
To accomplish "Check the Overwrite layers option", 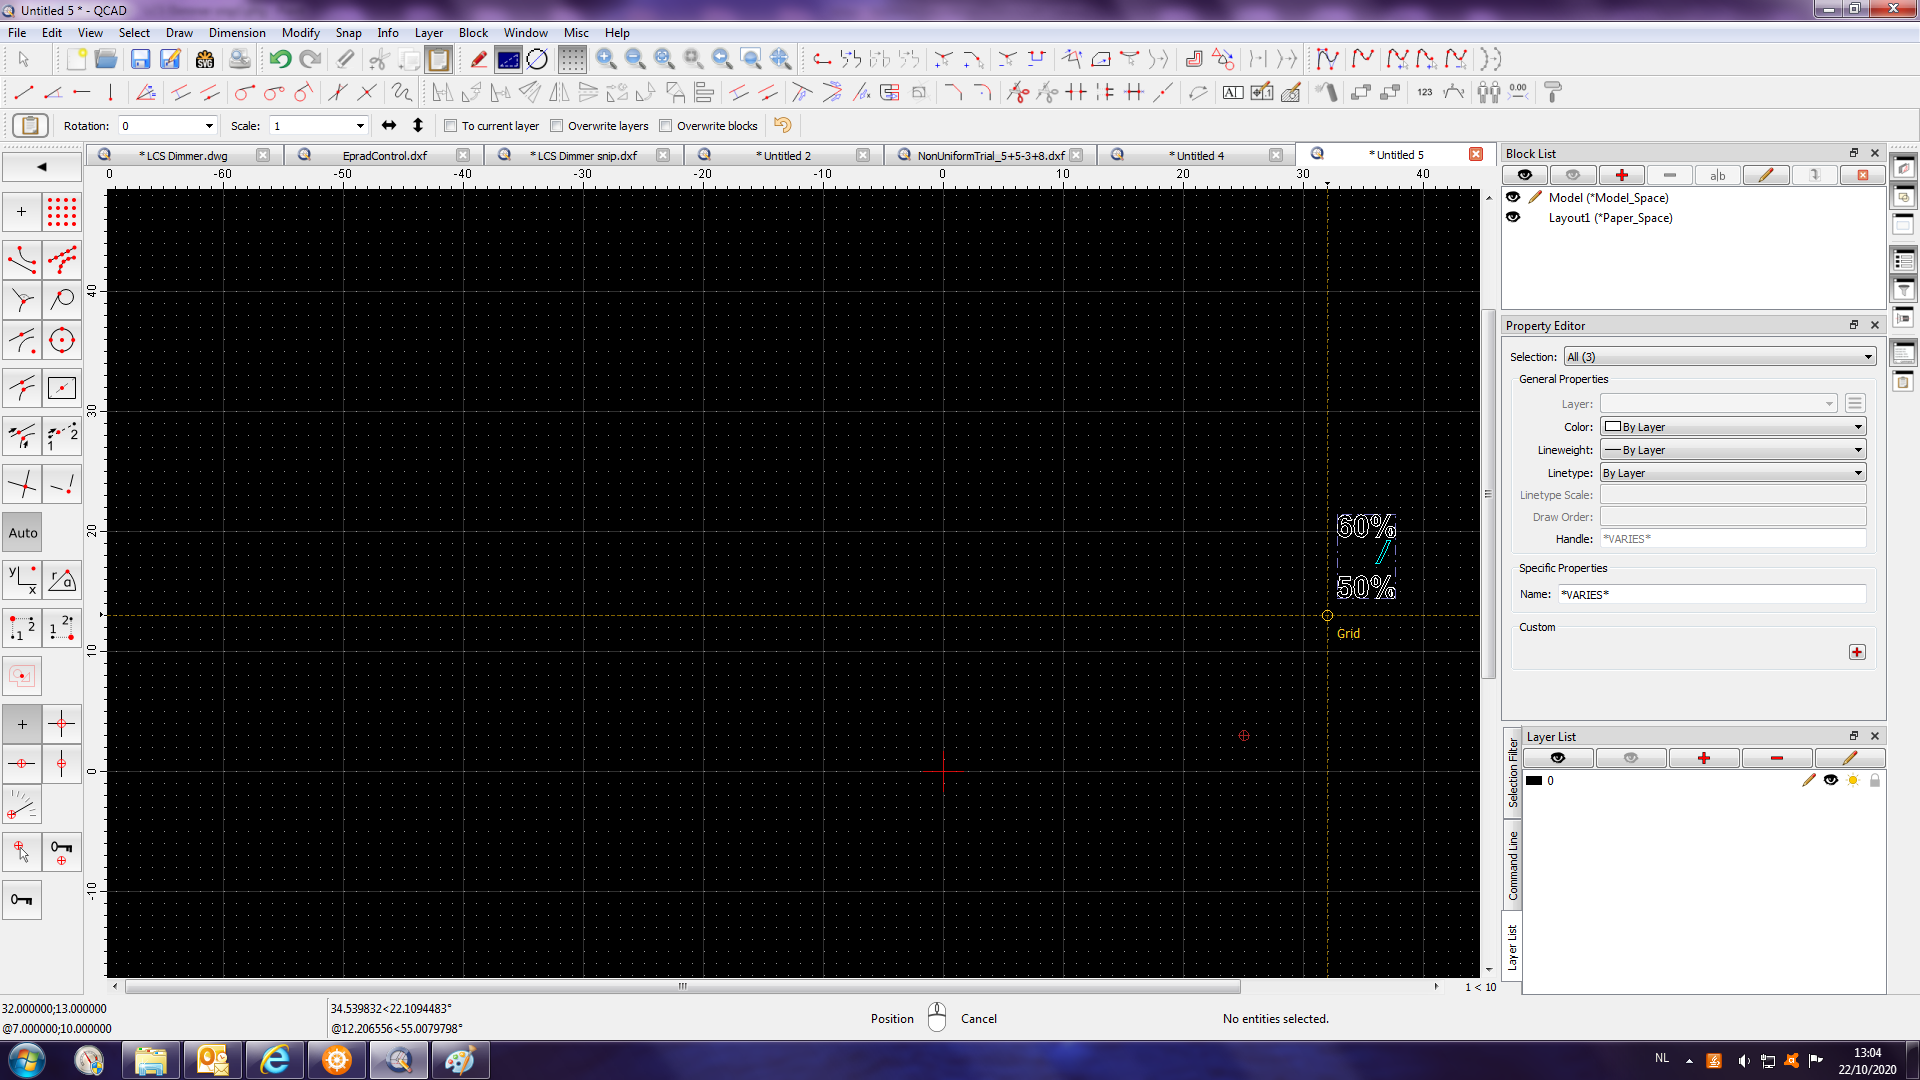I will tap(557, 126).
